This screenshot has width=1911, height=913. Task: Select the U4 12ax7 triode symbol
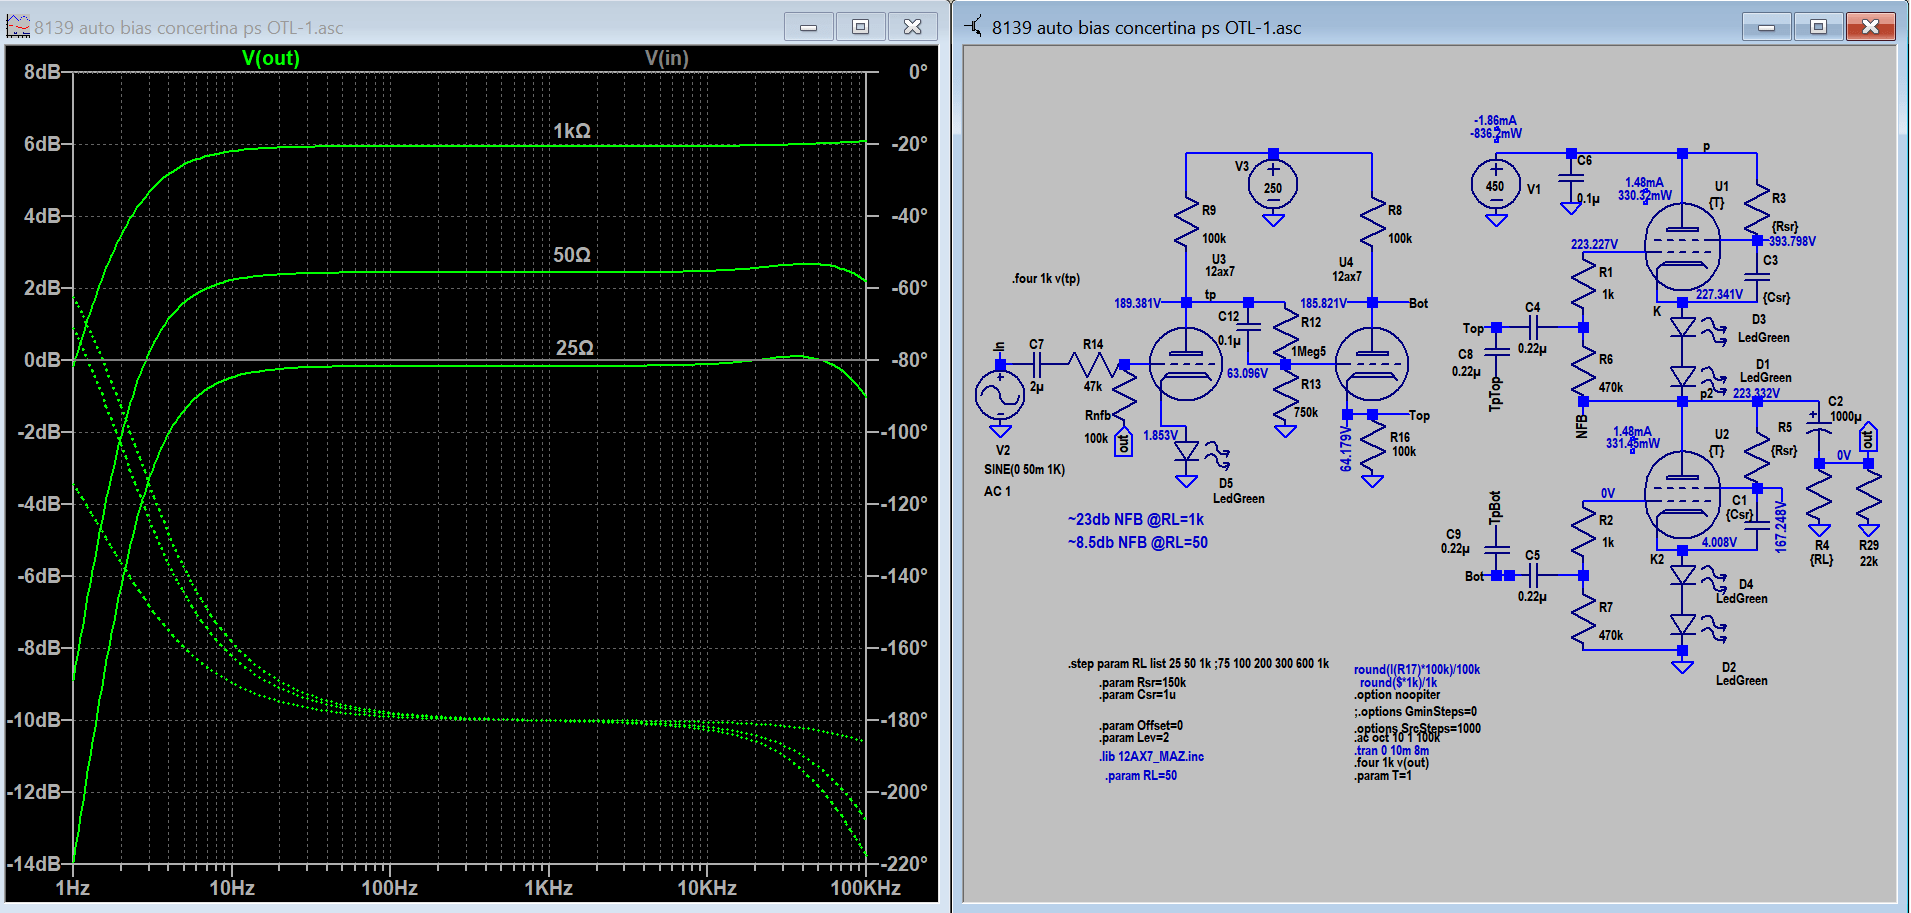(x=1372, y=364)
